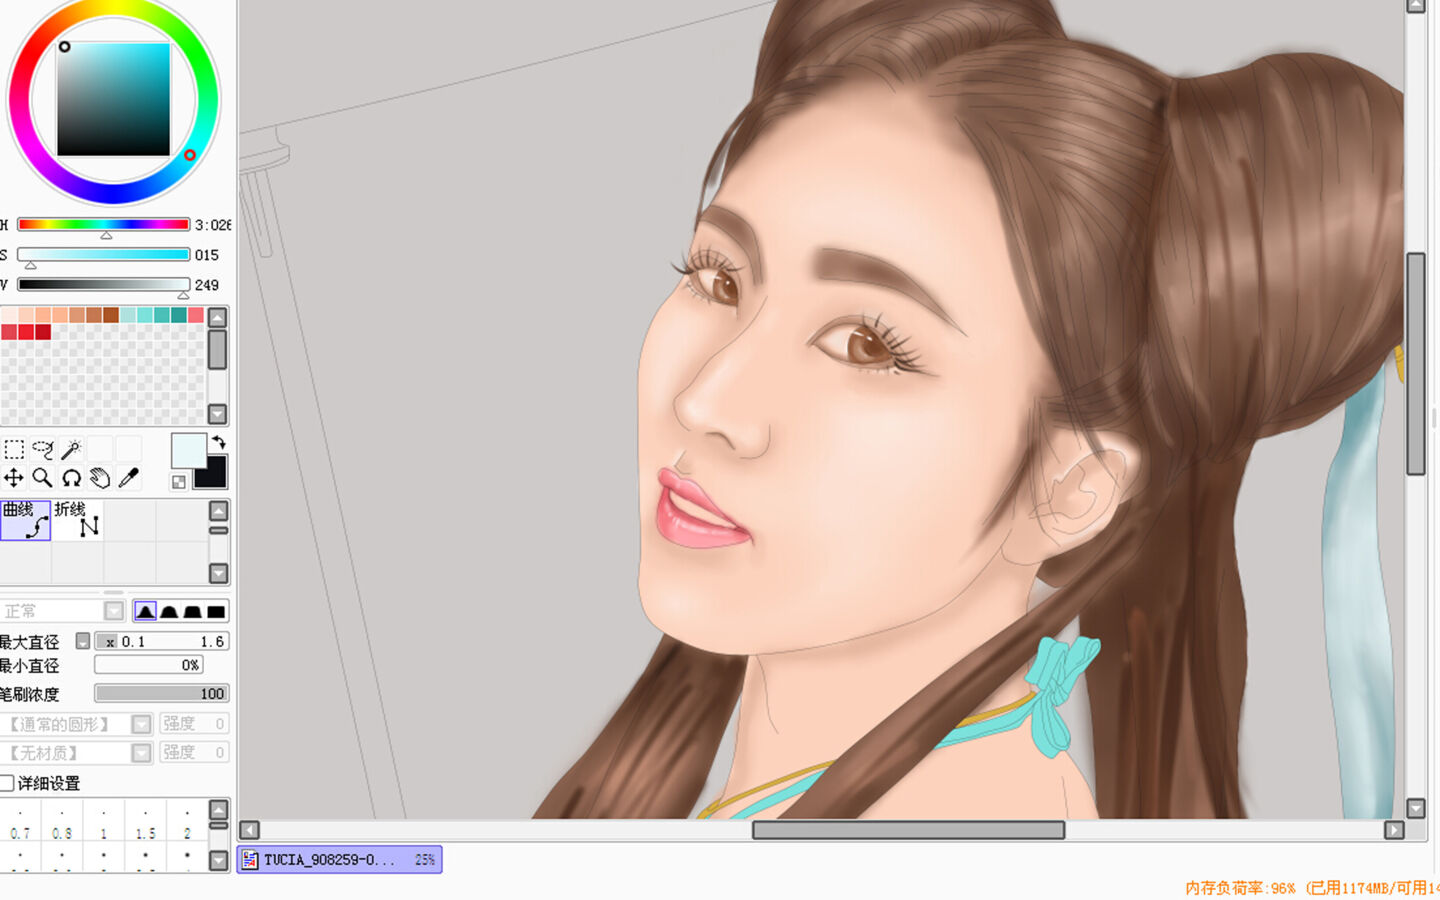Pick the eyedropper color picker tool
Viewport: 1440px width, 900px height.
128,478
